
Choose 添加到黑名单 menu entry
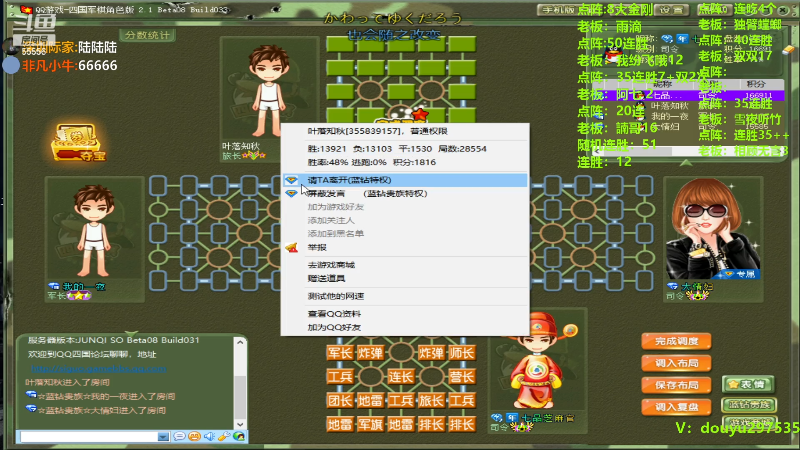click(x=405, y=234)
